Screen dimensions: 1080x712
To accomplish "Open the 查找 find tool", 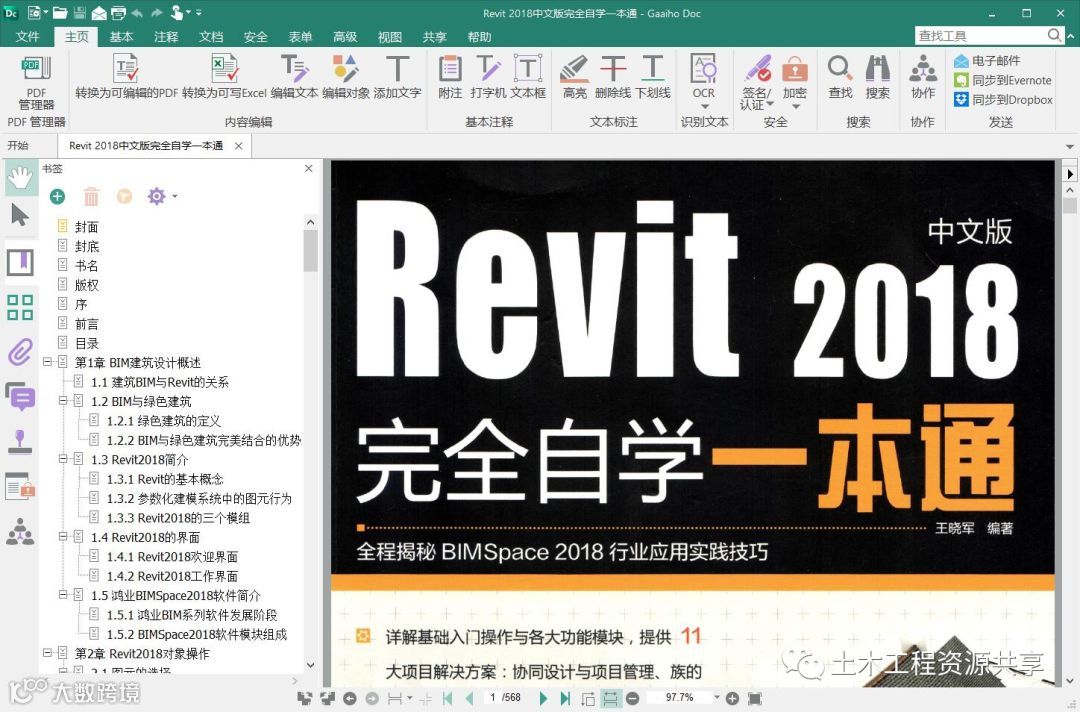I will click(x=840, y=77).
